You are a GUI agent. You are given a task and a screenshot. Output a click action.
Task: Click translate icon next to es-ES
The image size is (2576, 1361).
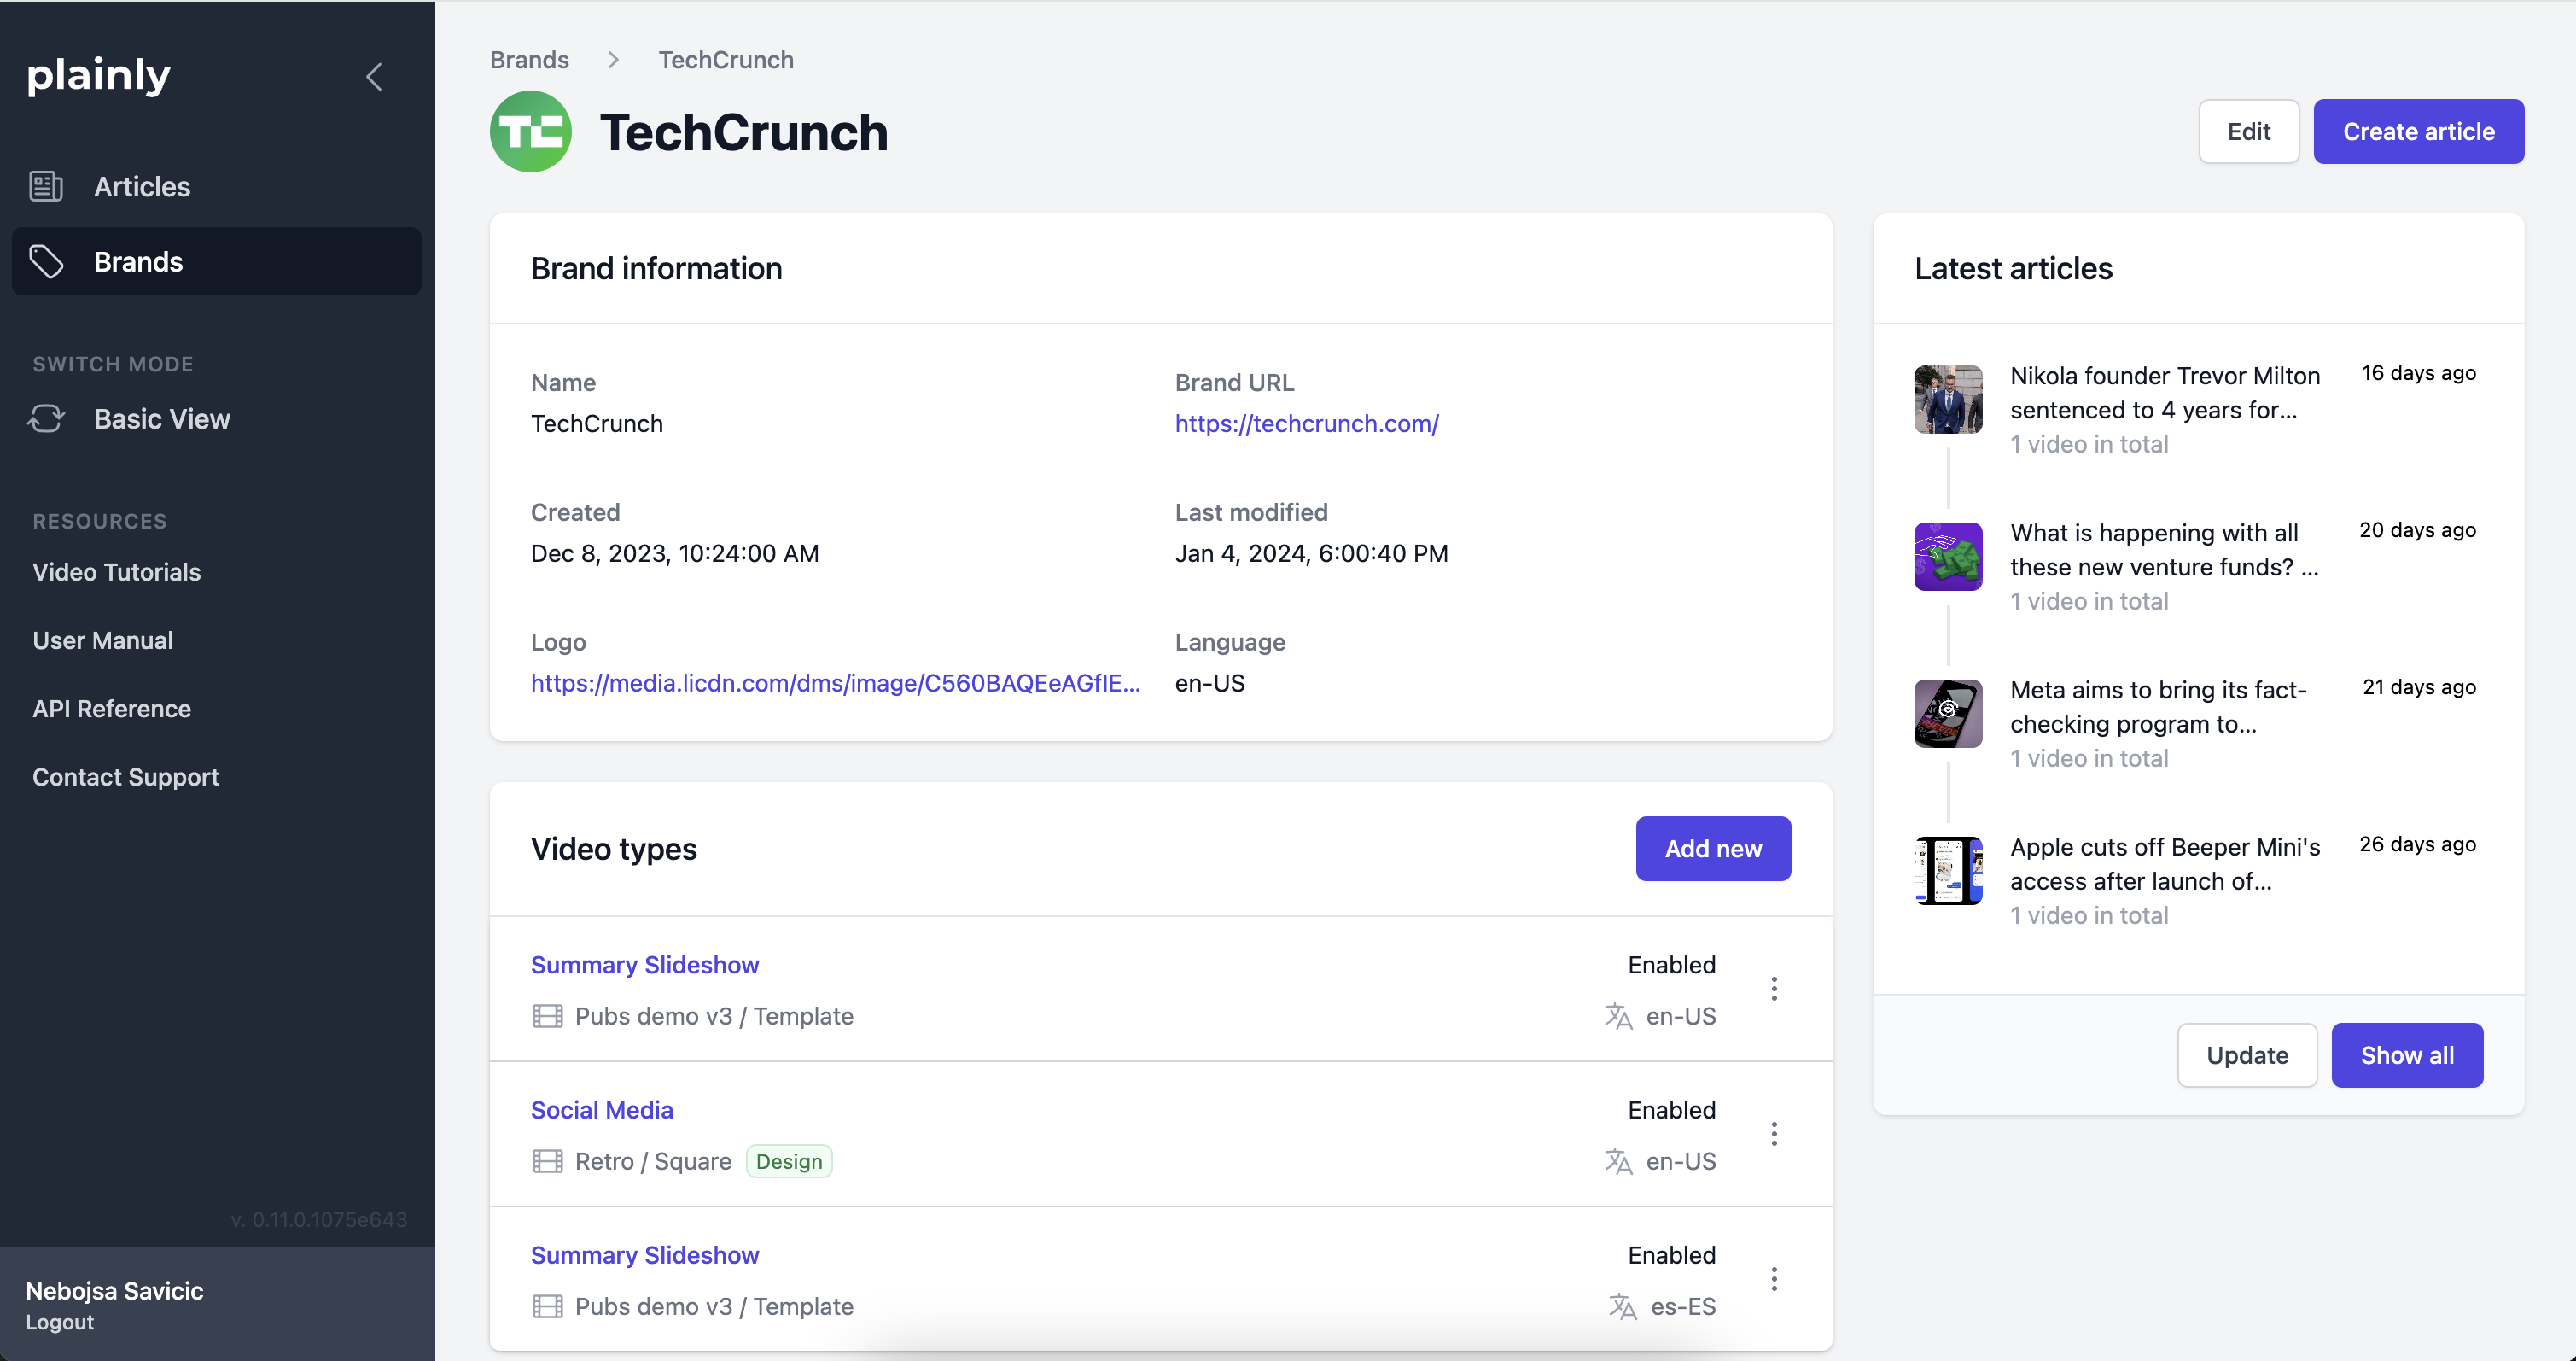tap(1622, 1306)
